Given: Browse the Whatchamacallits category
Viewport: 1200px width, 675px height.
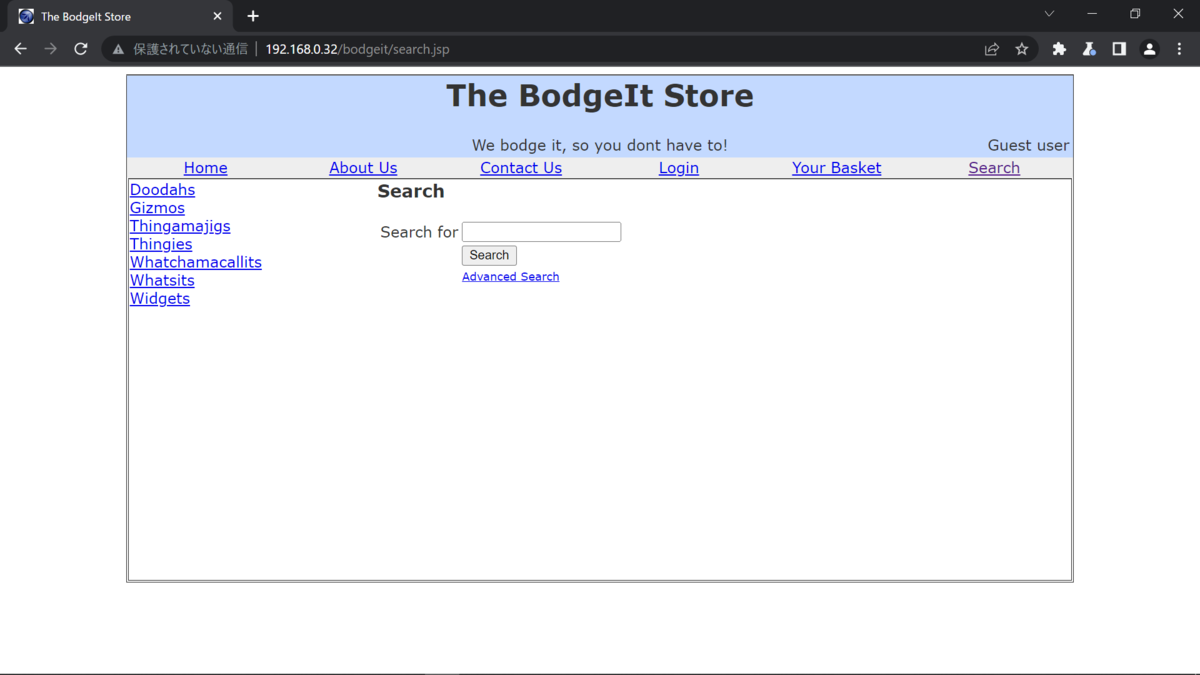Looking at the screenshot, I should click(196, 262).
